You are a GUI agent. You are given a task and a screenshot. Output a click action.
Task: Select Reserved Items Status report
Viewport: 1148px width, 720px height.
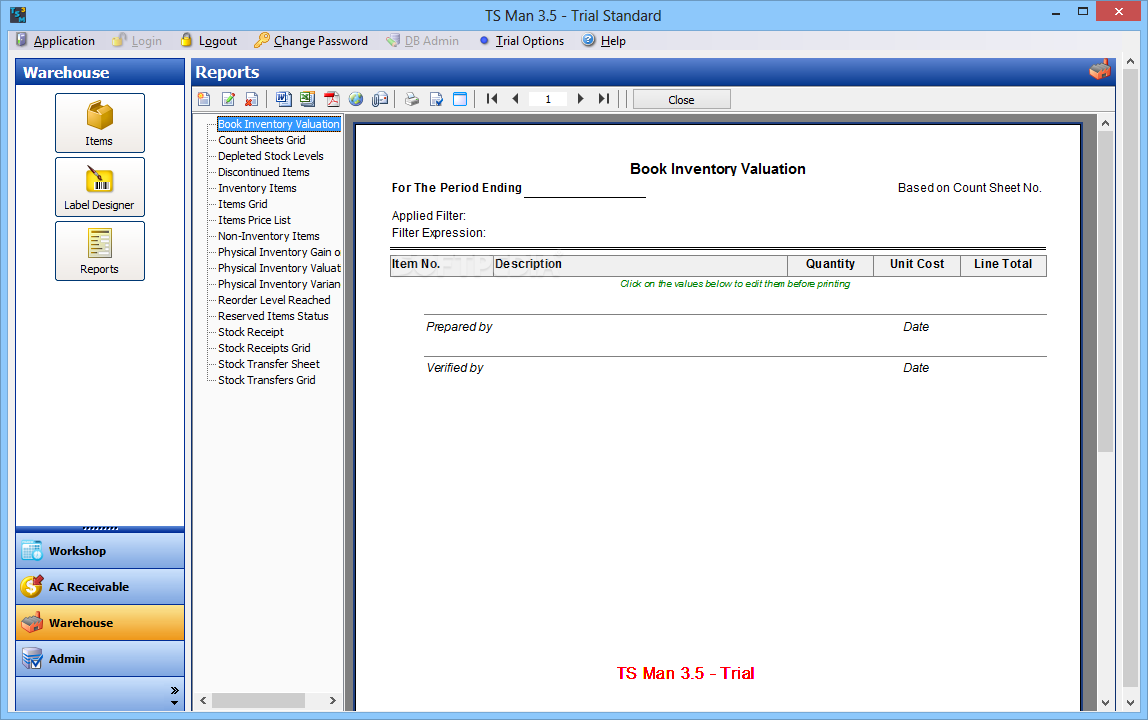(273, 316)
